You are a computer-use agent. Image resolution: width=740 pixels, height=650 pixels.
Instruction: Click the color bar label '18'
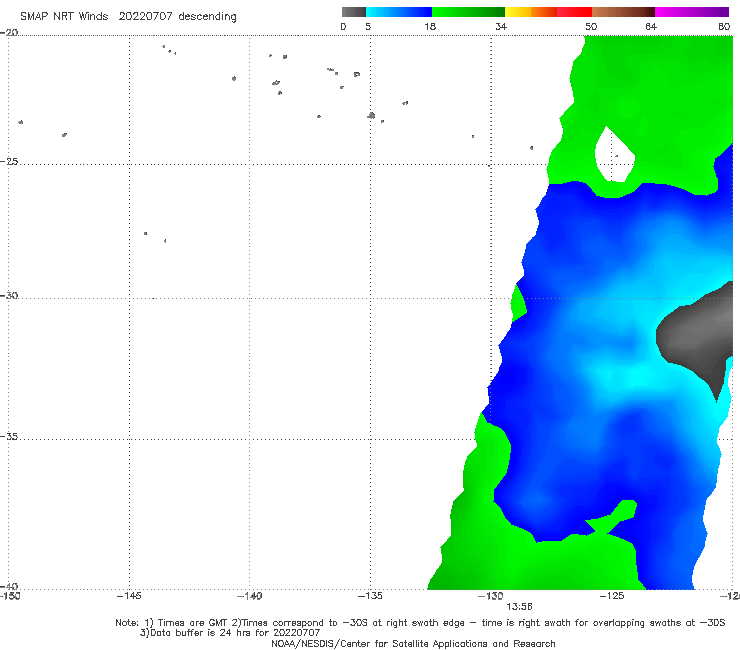click(x=430, y=26)
